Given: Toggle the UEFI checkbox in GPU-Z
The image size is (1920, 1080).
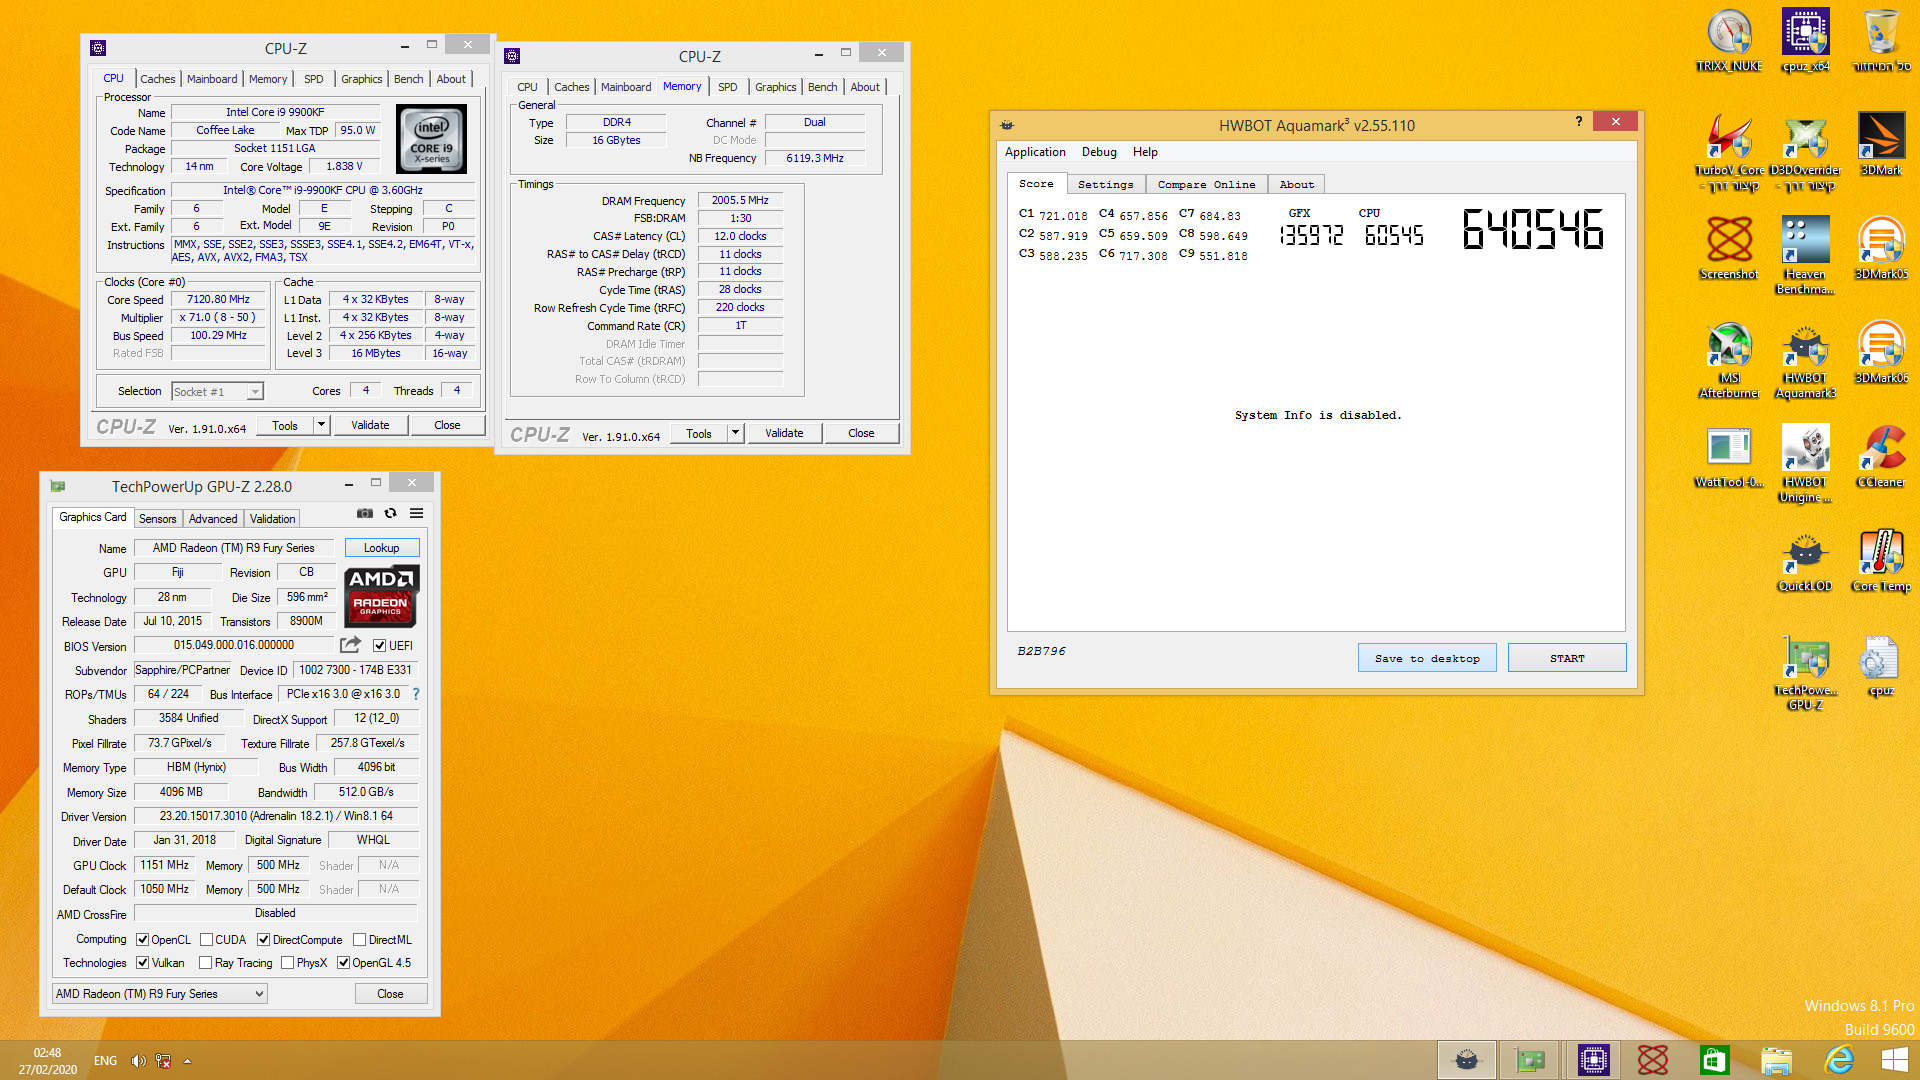Looking at the screenshot, I should coord(379,646).
